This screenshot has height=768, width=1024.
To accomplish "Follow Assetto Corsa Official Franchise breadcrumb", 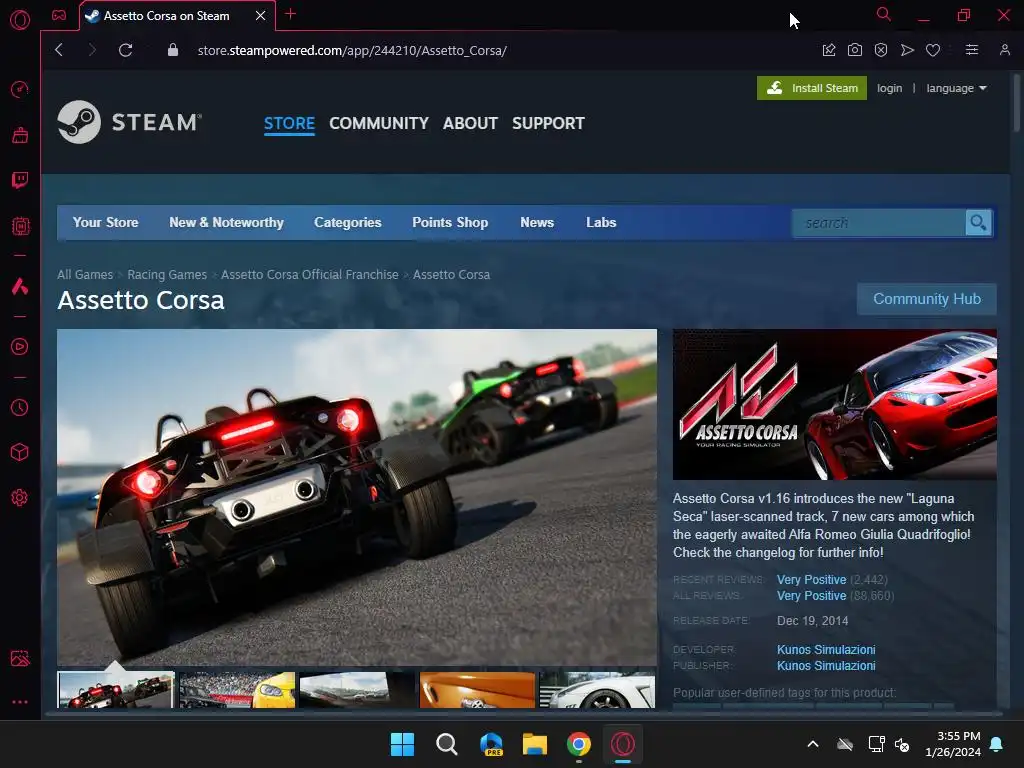I will point(310,275).
